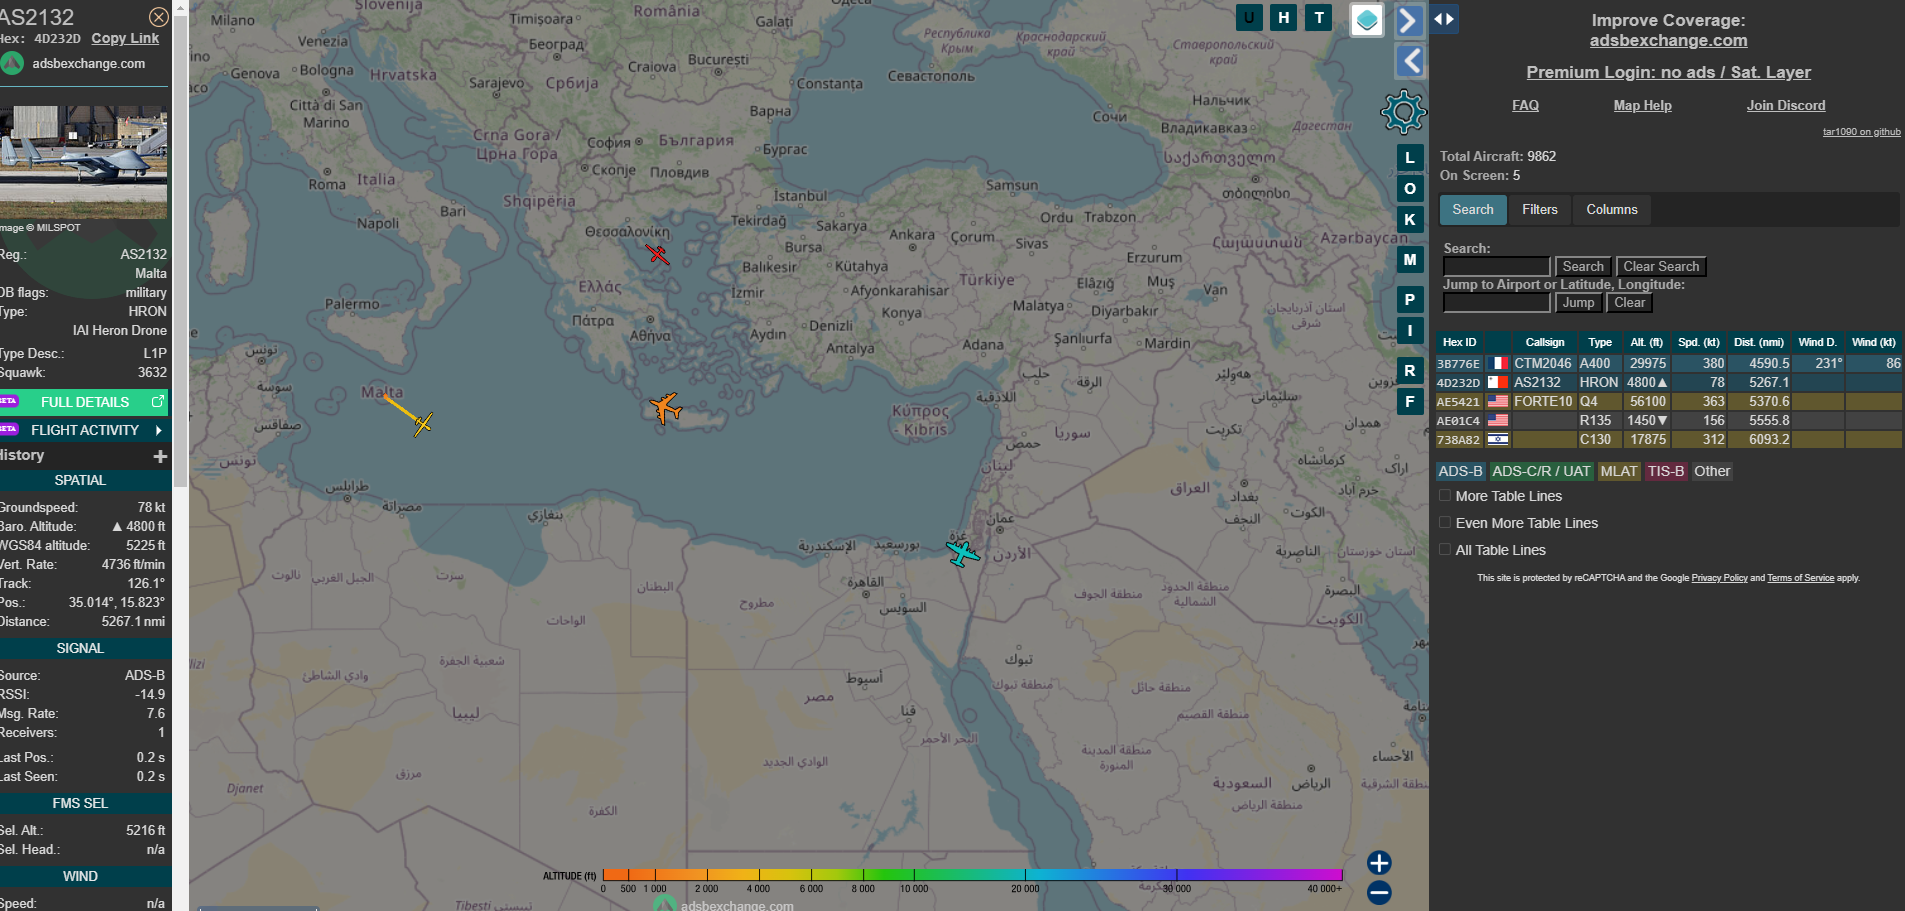Click the Jump to Airport input field
The width and height of the screenshot is (1905, 911).
click(x=1496, y=303)
